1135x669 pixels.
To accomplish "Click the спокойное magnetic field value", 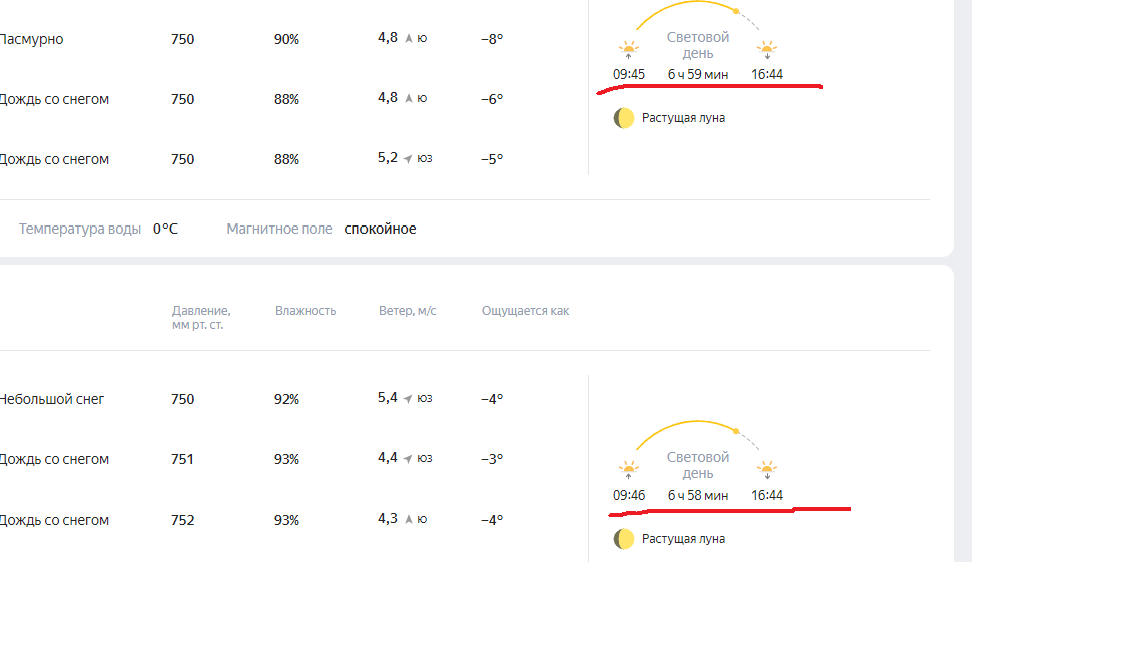I will 381,229.
